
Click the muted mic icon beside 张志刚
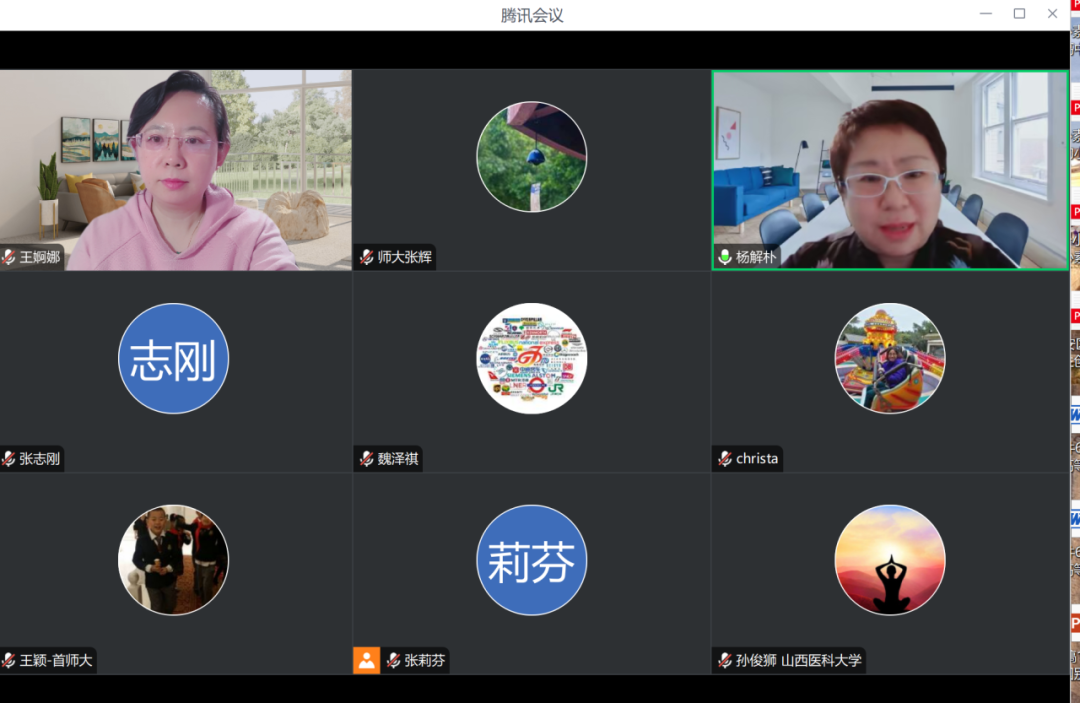tap(9, 459)
